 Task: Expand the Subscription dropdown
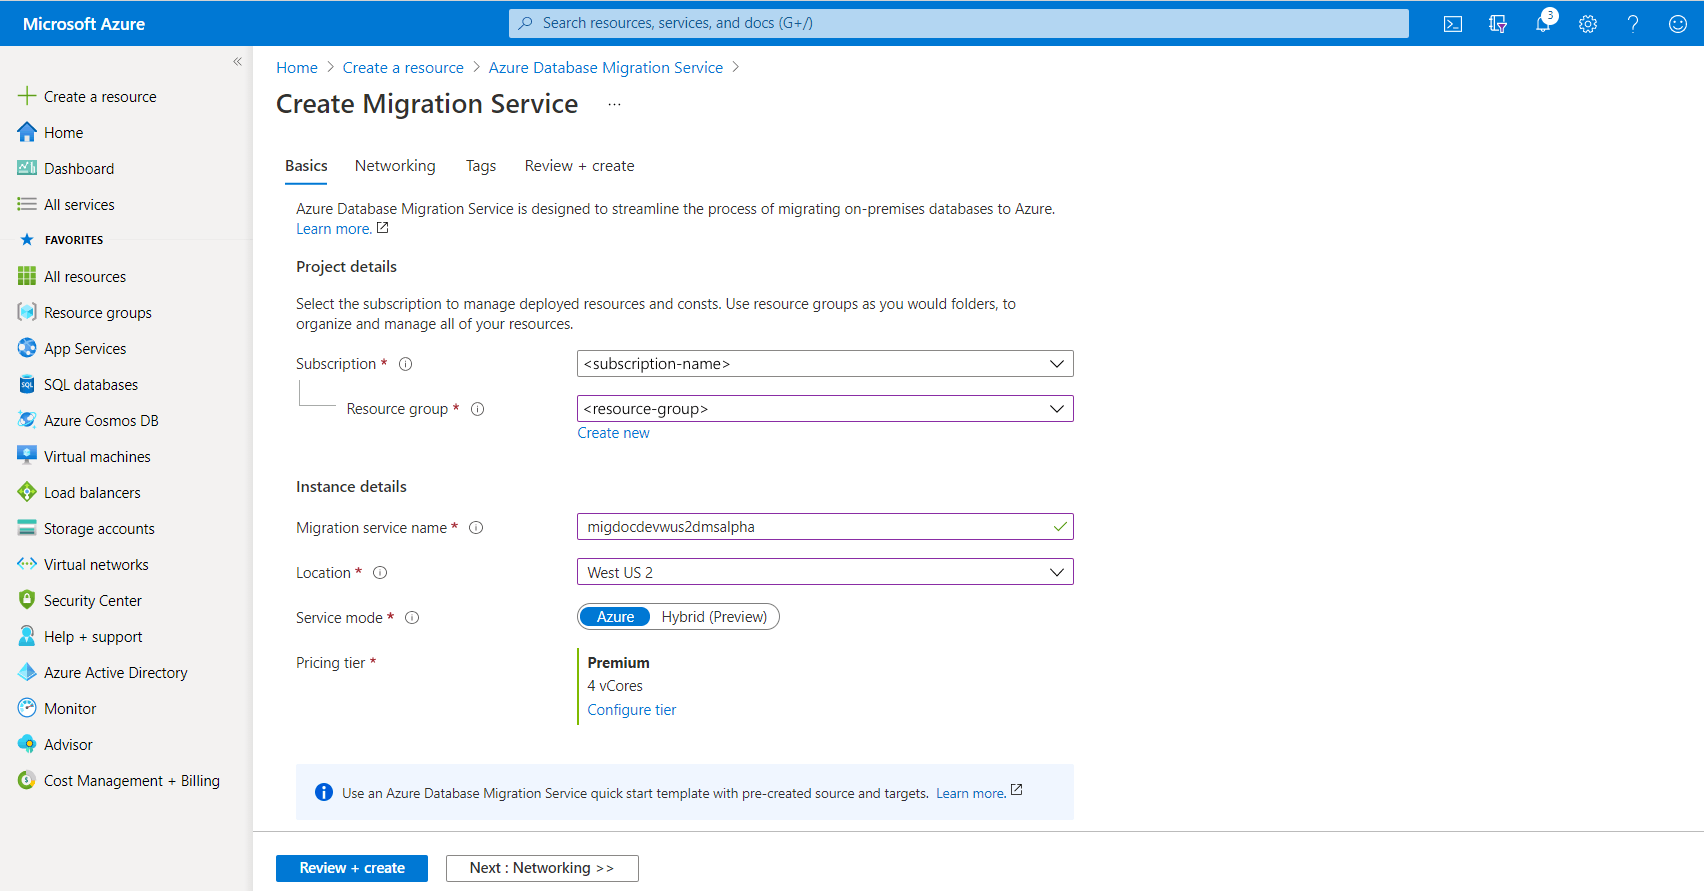[825, 364]
